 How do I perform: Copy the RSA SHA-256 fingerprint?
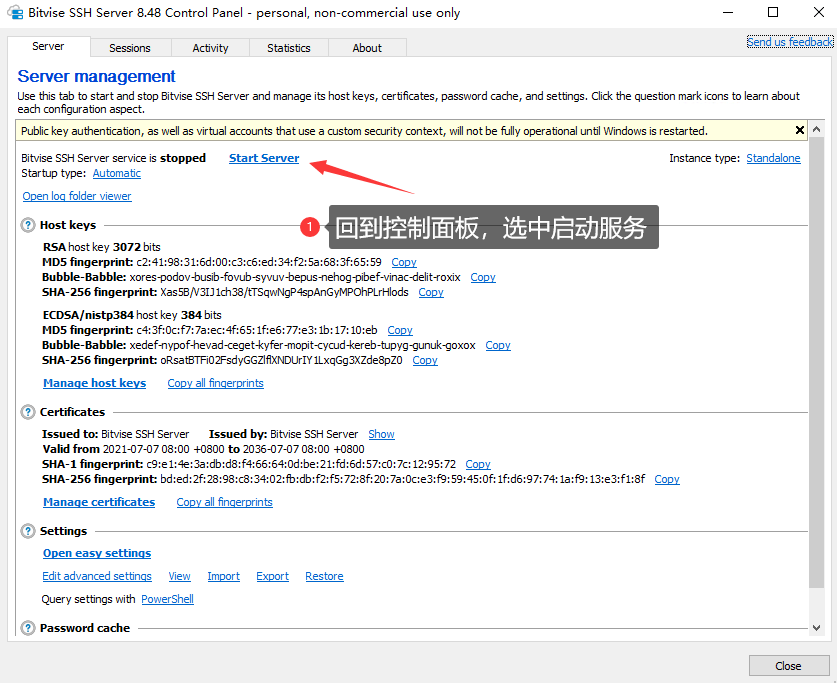tap(431, 292)
